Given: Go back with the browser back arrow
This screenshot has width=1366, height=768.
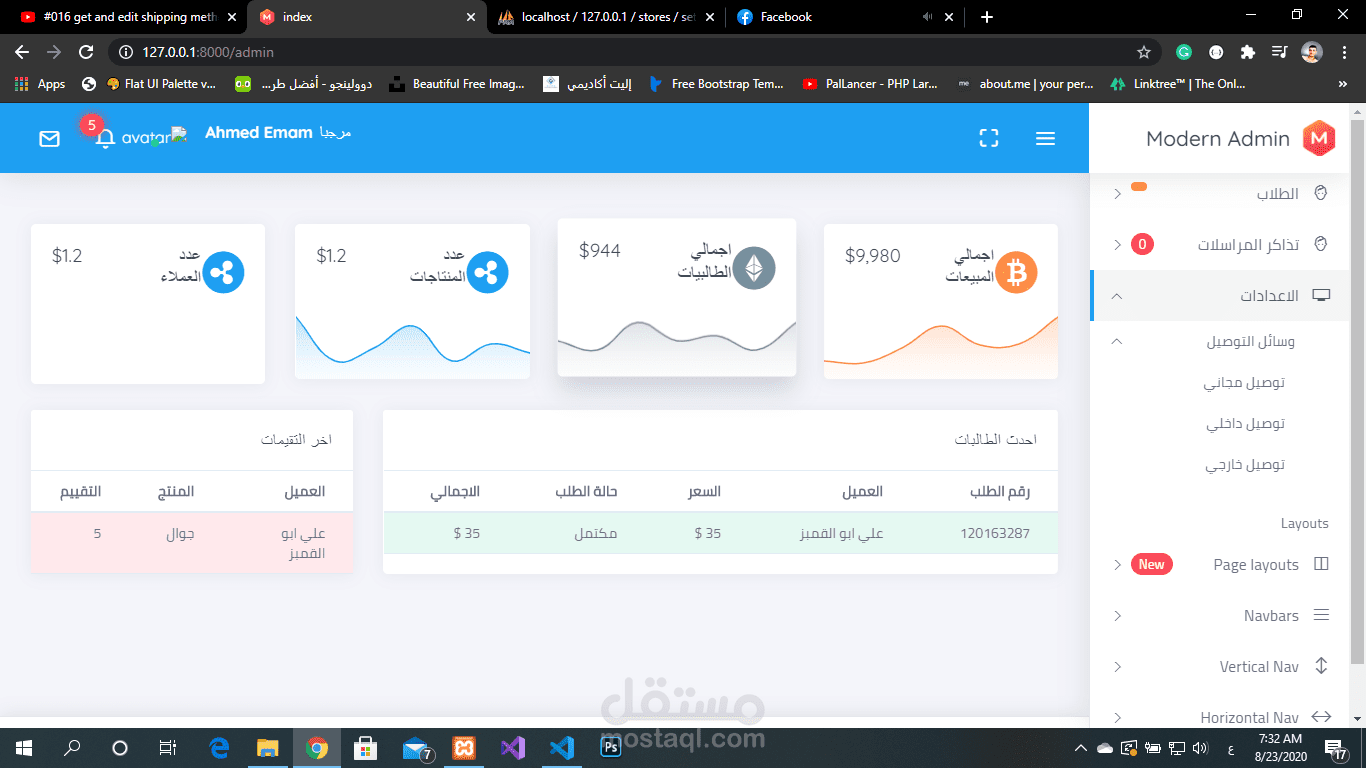Looking at the screenshot, I should coord(22,52).
